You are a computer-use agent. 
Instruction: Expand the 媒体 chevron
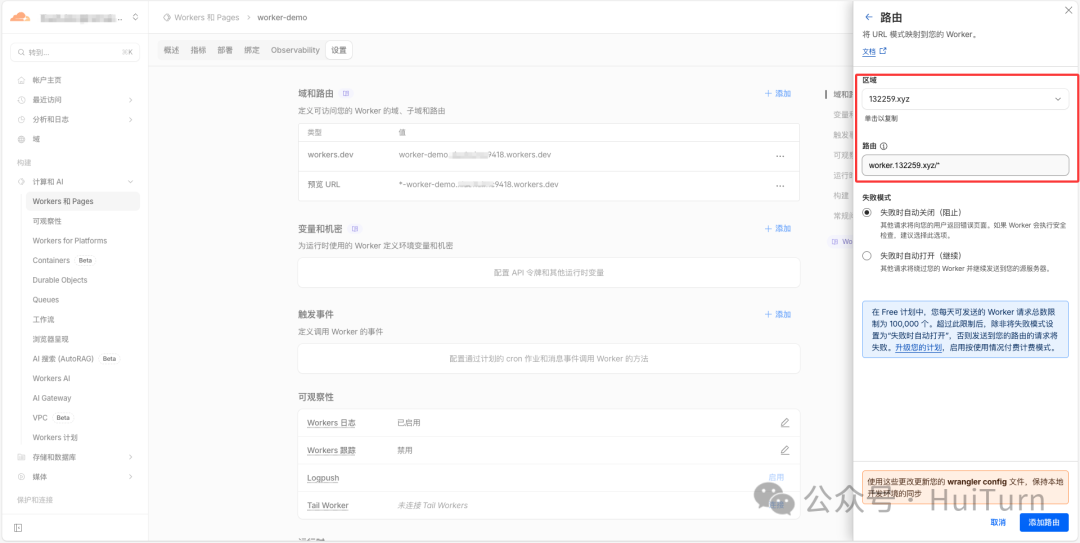pyautogui.click(x=131, y=477)
